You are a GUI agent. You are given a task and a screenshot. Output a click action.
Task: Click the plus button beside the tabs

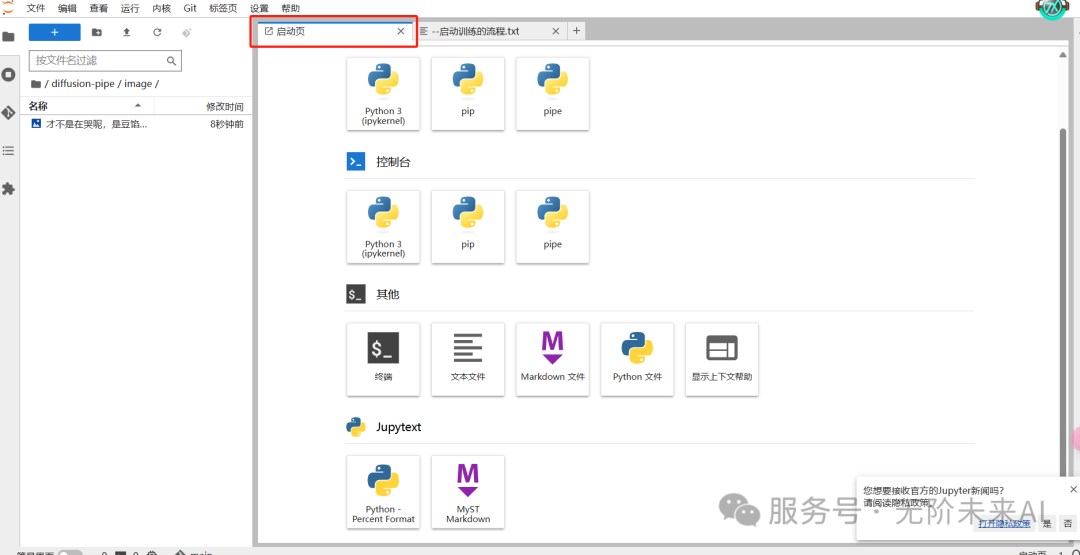577,31
